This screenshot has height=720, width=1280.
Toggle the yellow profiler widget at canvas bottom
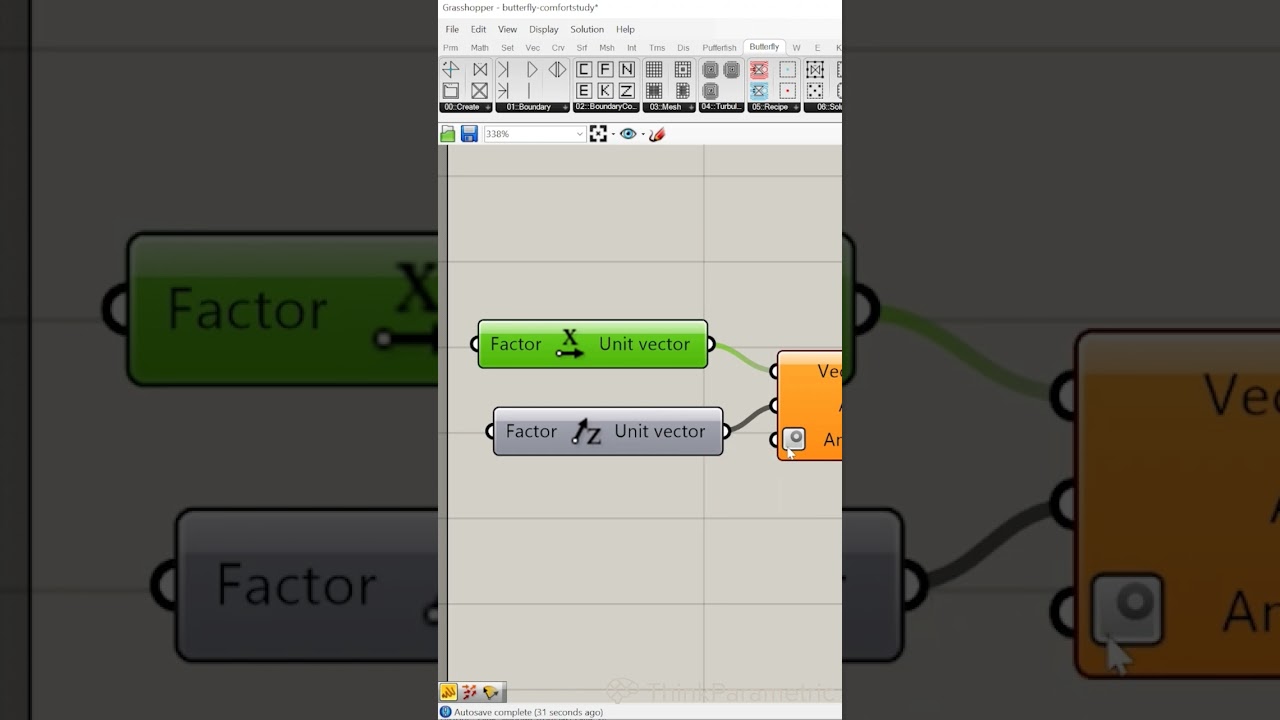click(x=448, y=692)
